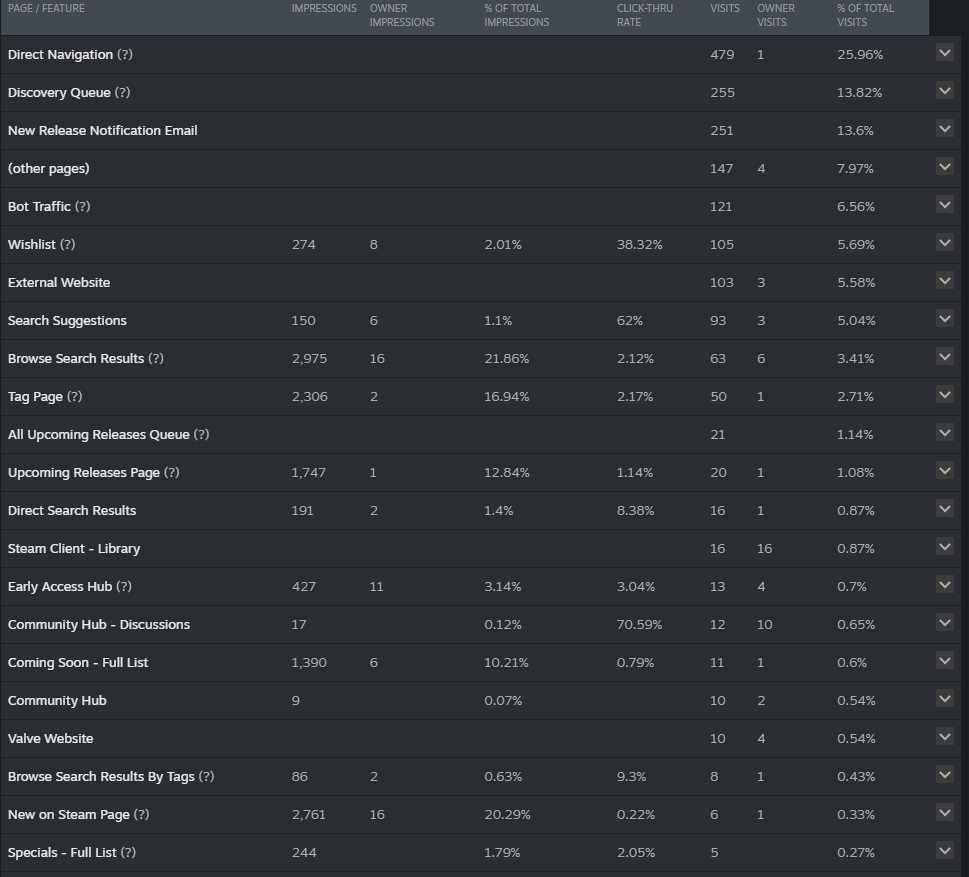Expand Browse Search Results By Tags chevron
The width and height of the screenshot is (969, 877).
tap(944, 775)
